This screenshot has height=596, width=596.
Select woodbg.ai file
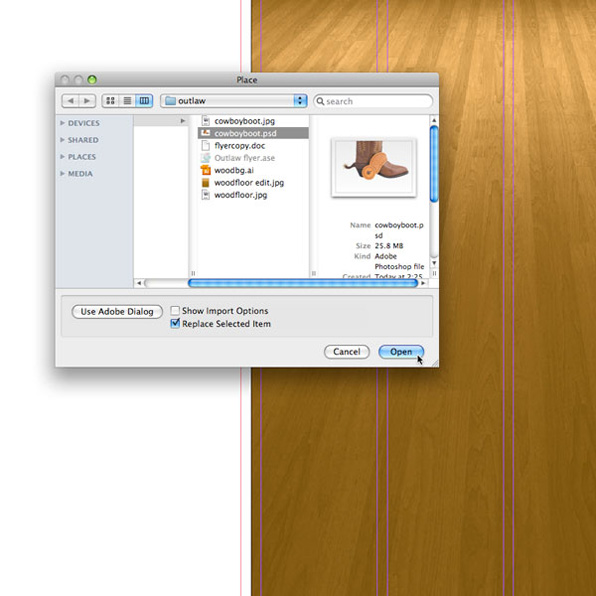coord(253,170)
